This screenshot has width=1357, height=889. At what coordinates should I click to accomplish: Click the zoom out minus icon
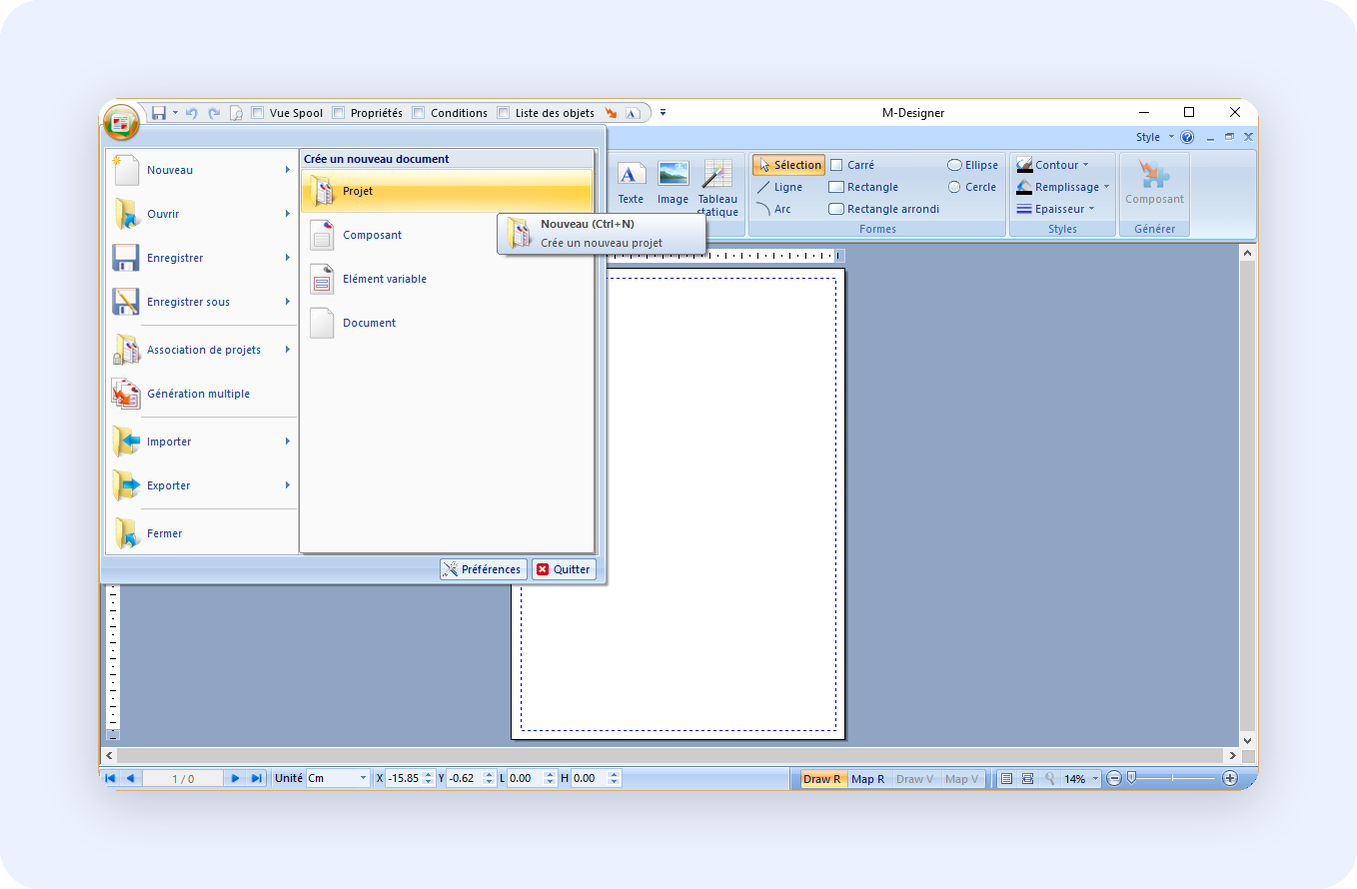click(x=1114, y=778)
